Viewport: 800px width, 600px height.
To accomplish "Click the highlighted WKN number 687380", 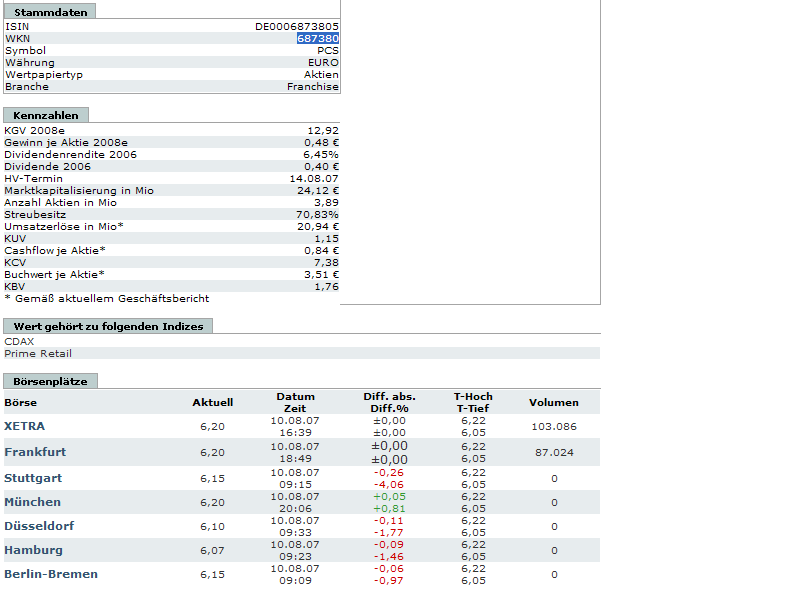I will 318,38.
